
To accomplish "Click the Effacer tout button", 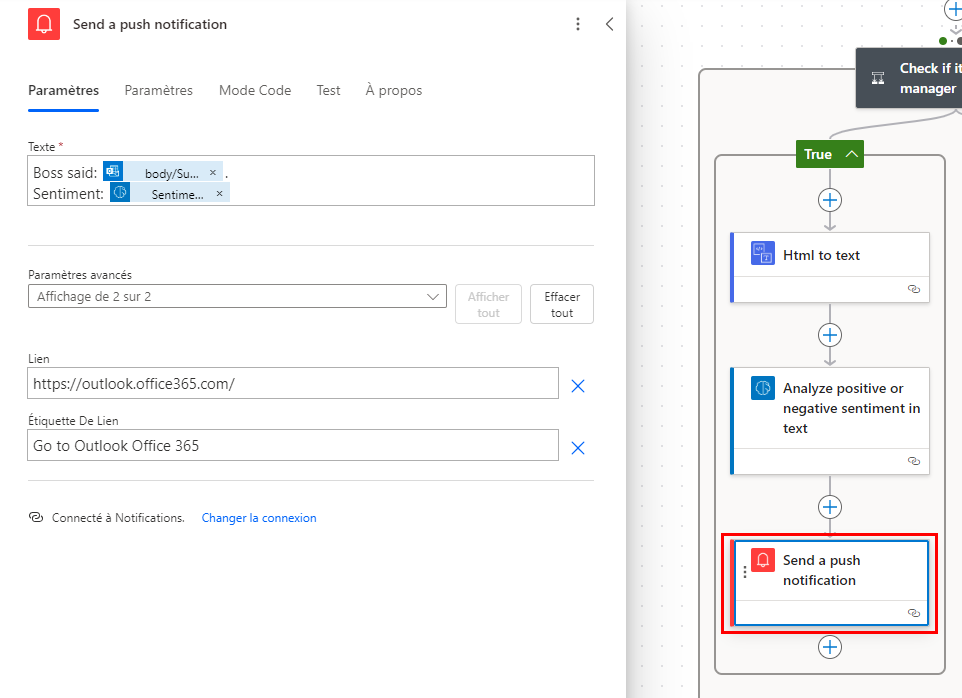I will click(x=561, y=304).
